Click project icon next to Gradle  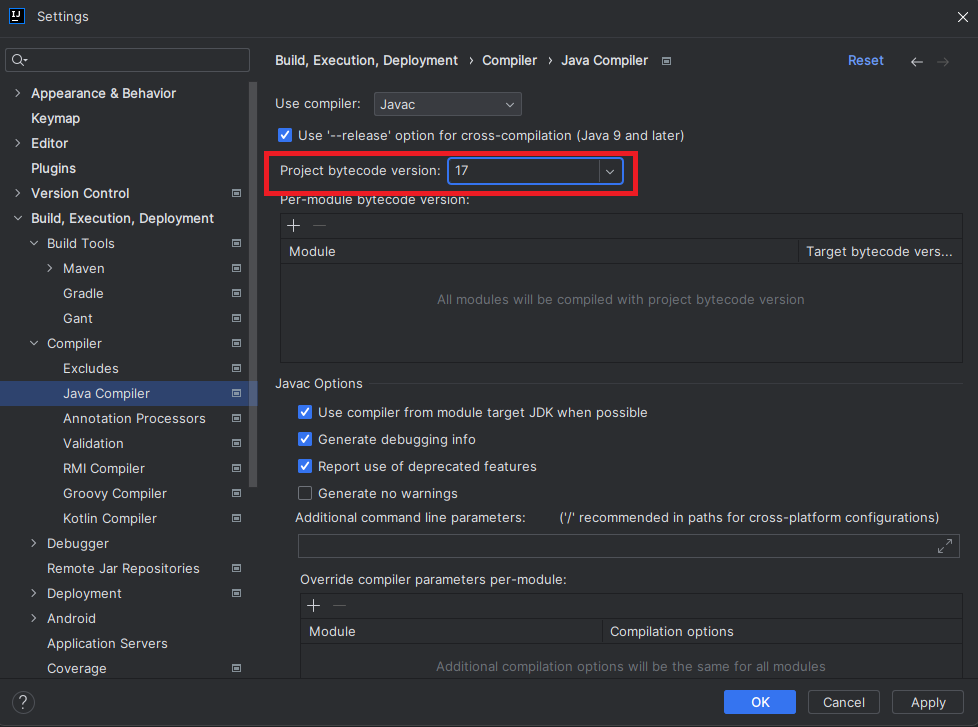click(x=236, y=293)
